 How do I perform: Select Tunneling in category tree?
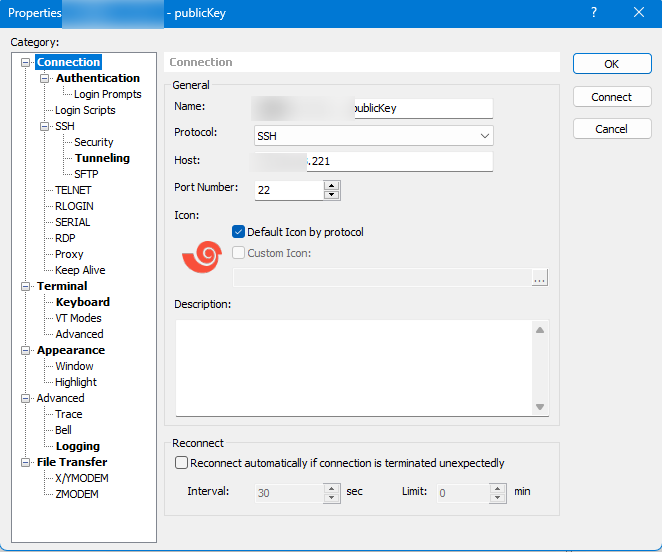pyautogui.click(x=102, y=158)
